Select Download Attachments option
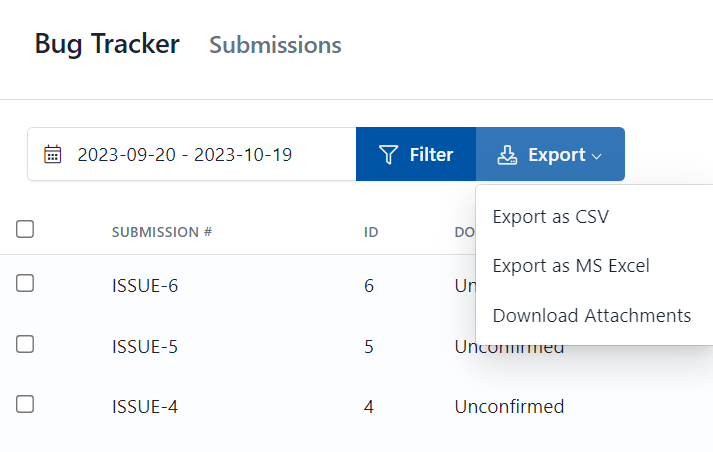The height and width of the screenshot is (452, 713). point(591,316)
